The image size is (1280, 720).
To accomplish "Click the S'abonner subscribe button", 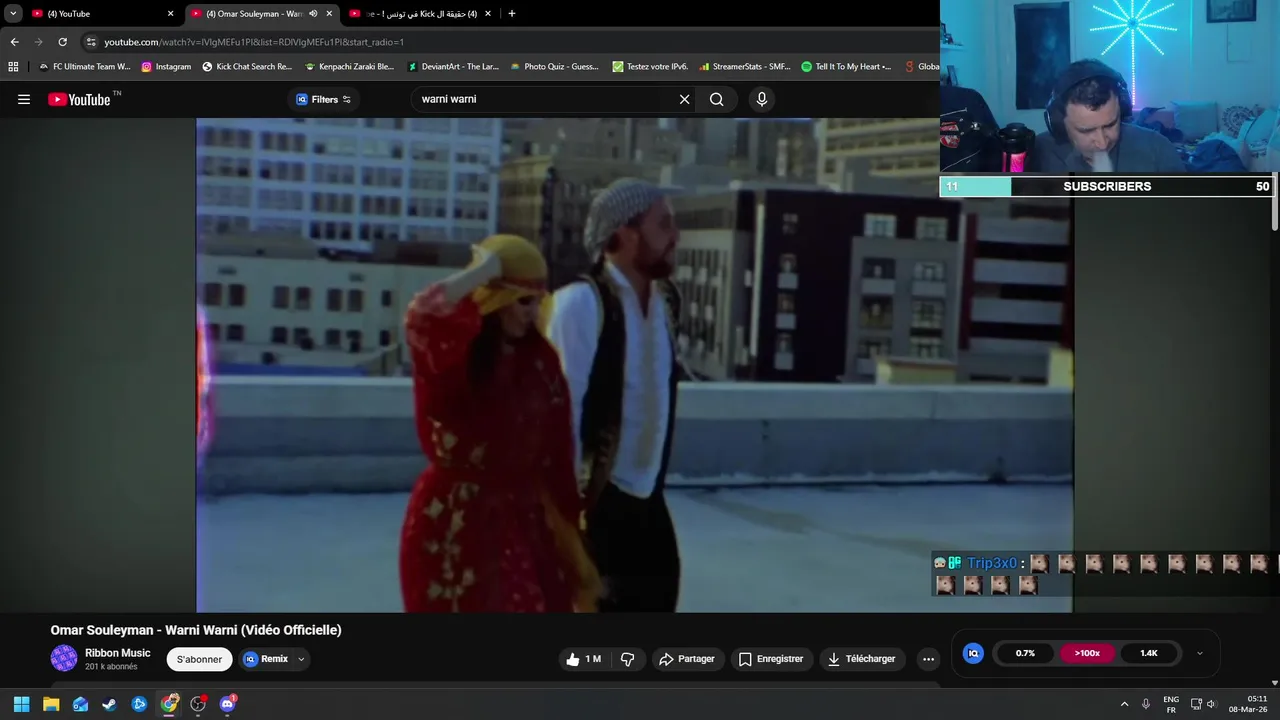I will tap(199, 659).
